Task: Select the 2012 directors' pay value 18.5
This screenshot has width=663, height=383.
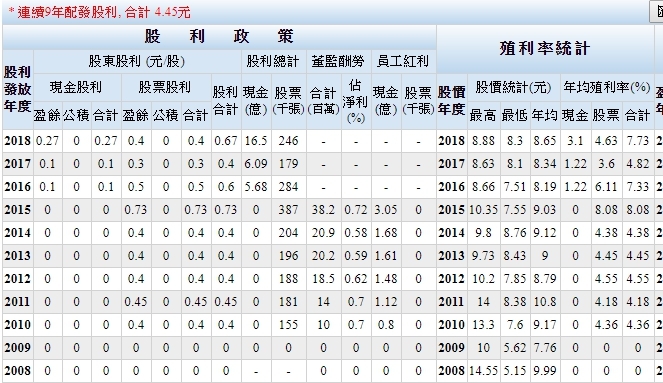Action: [323, 279]
